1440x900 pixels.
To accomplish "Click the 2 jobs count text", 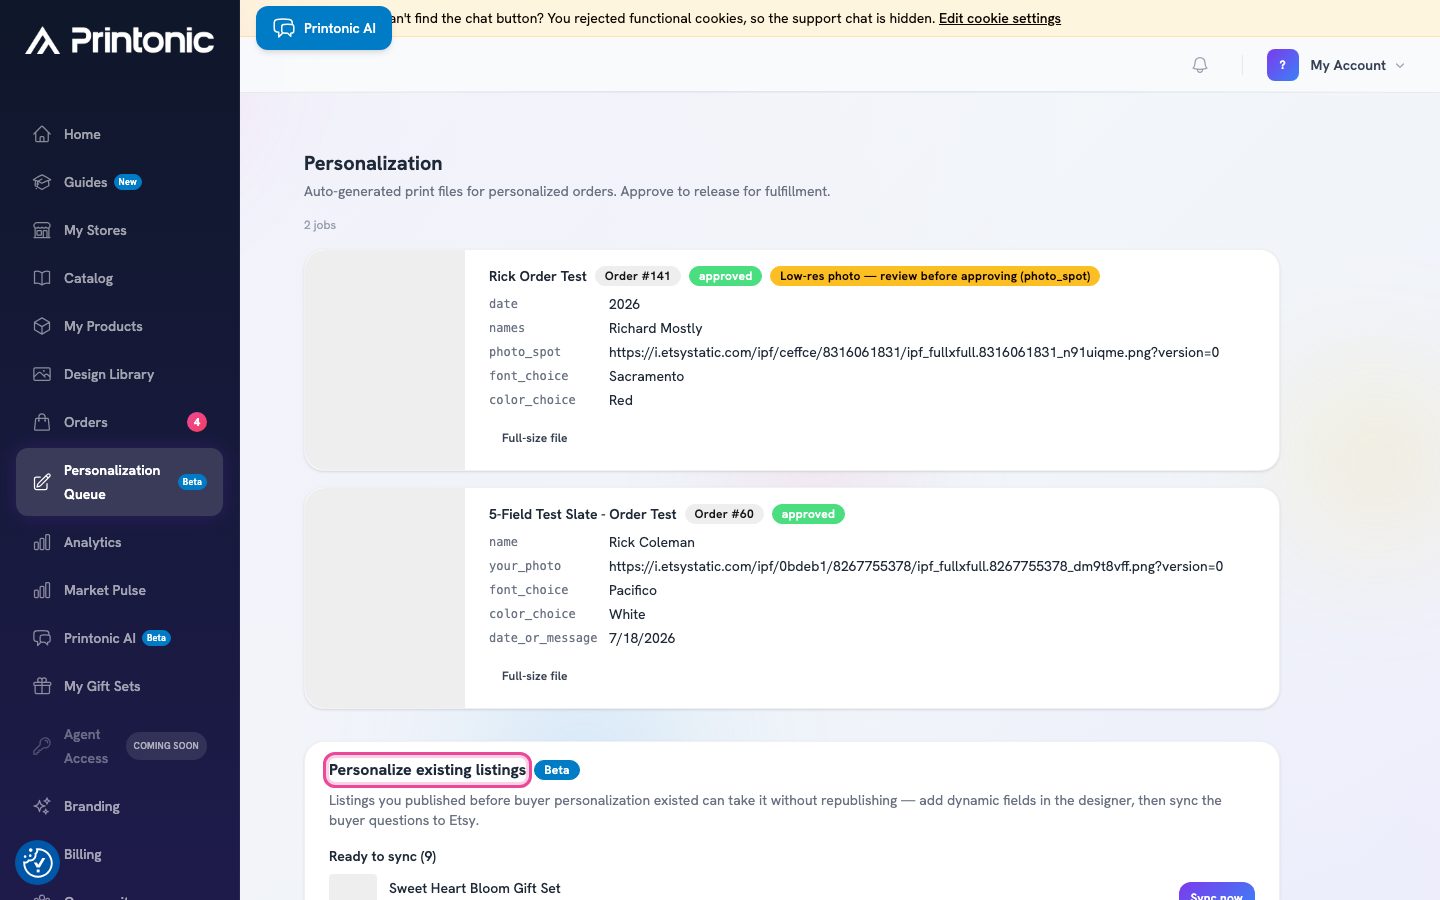I will click(x=320, y=225).
